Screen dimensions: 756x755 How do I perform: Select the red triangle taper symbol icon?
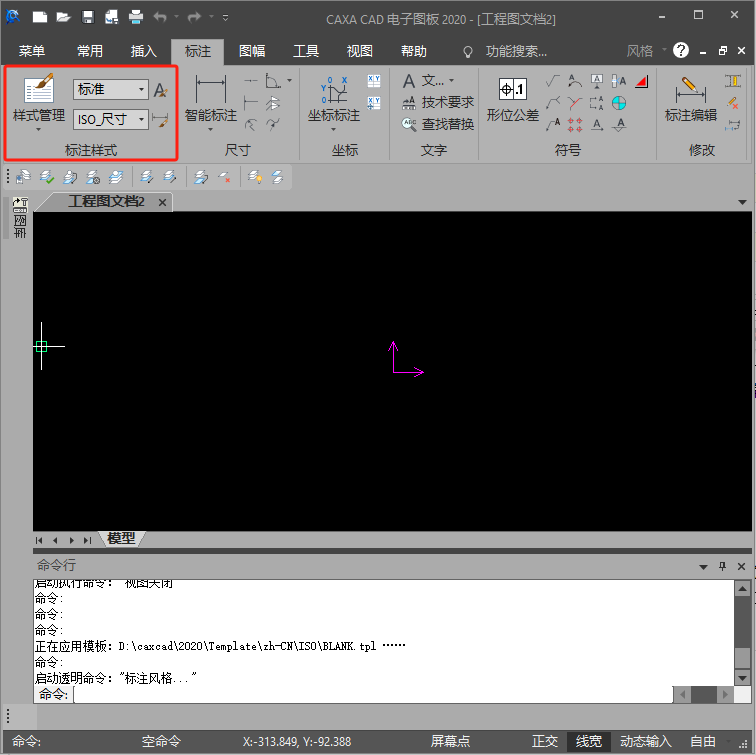pyautogui.click(x=642, y=81)
